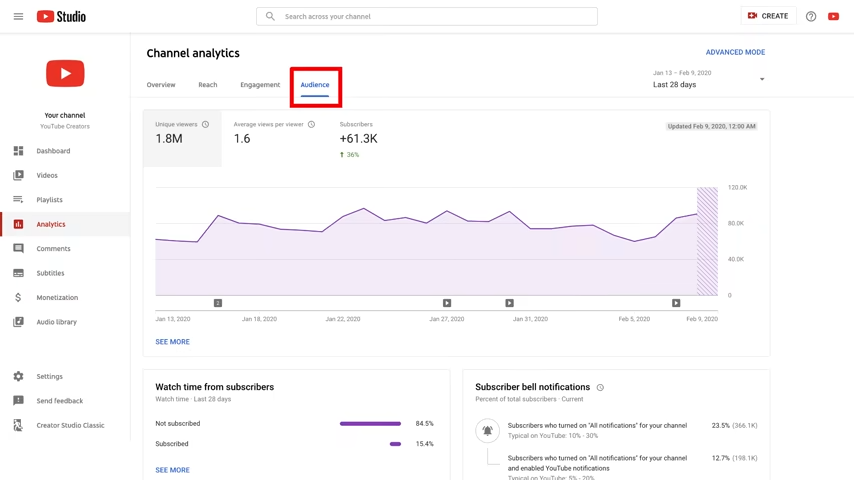The image size is (854, 480).
Task: Click the account avatar in top right
Action: 833,16
